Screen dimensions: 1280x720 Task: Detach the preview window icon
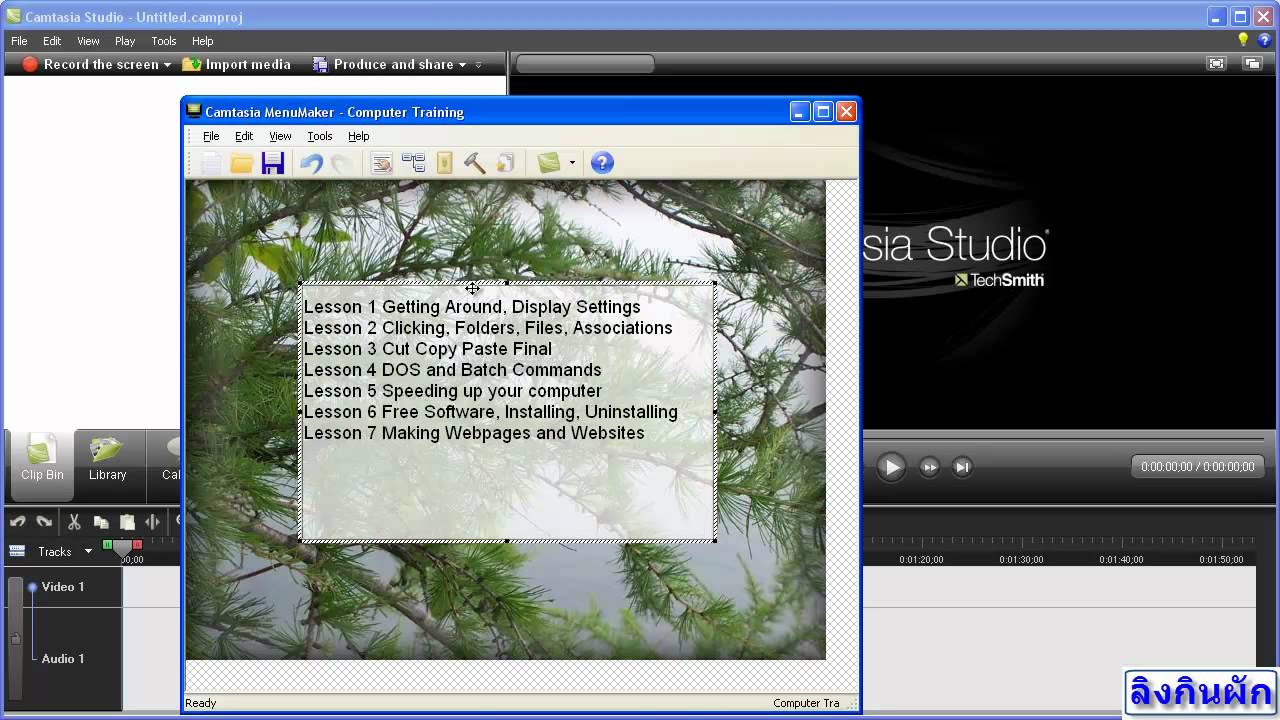click(x=1252, y=64)
